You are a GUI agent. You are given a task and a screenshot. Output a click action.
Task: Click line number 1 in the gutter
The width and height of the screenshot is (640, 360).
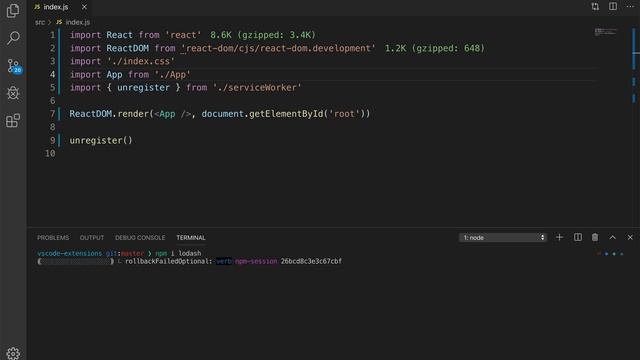[x=52, y=35]
